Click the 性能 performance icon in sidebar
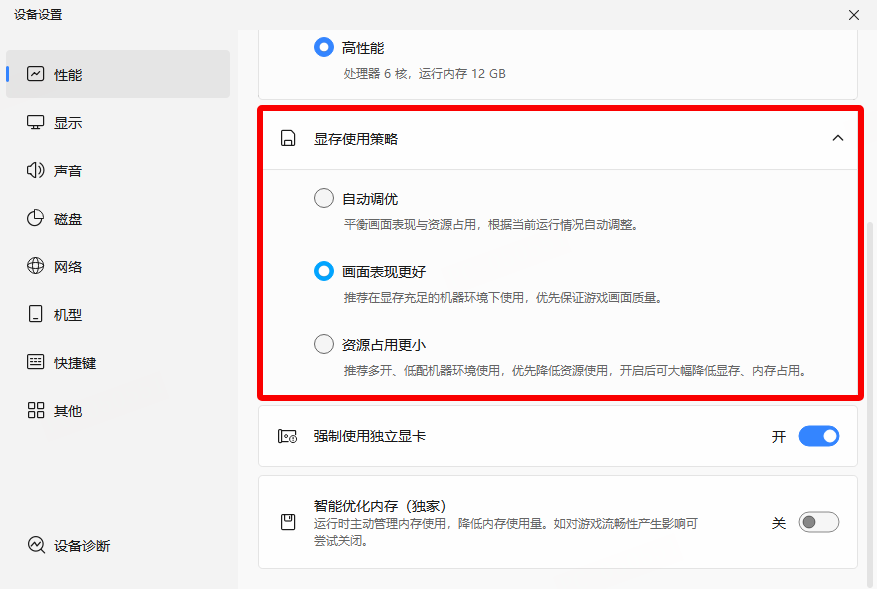Image resolution: width=877 pixels, height=589 pixels. point(36,74)
